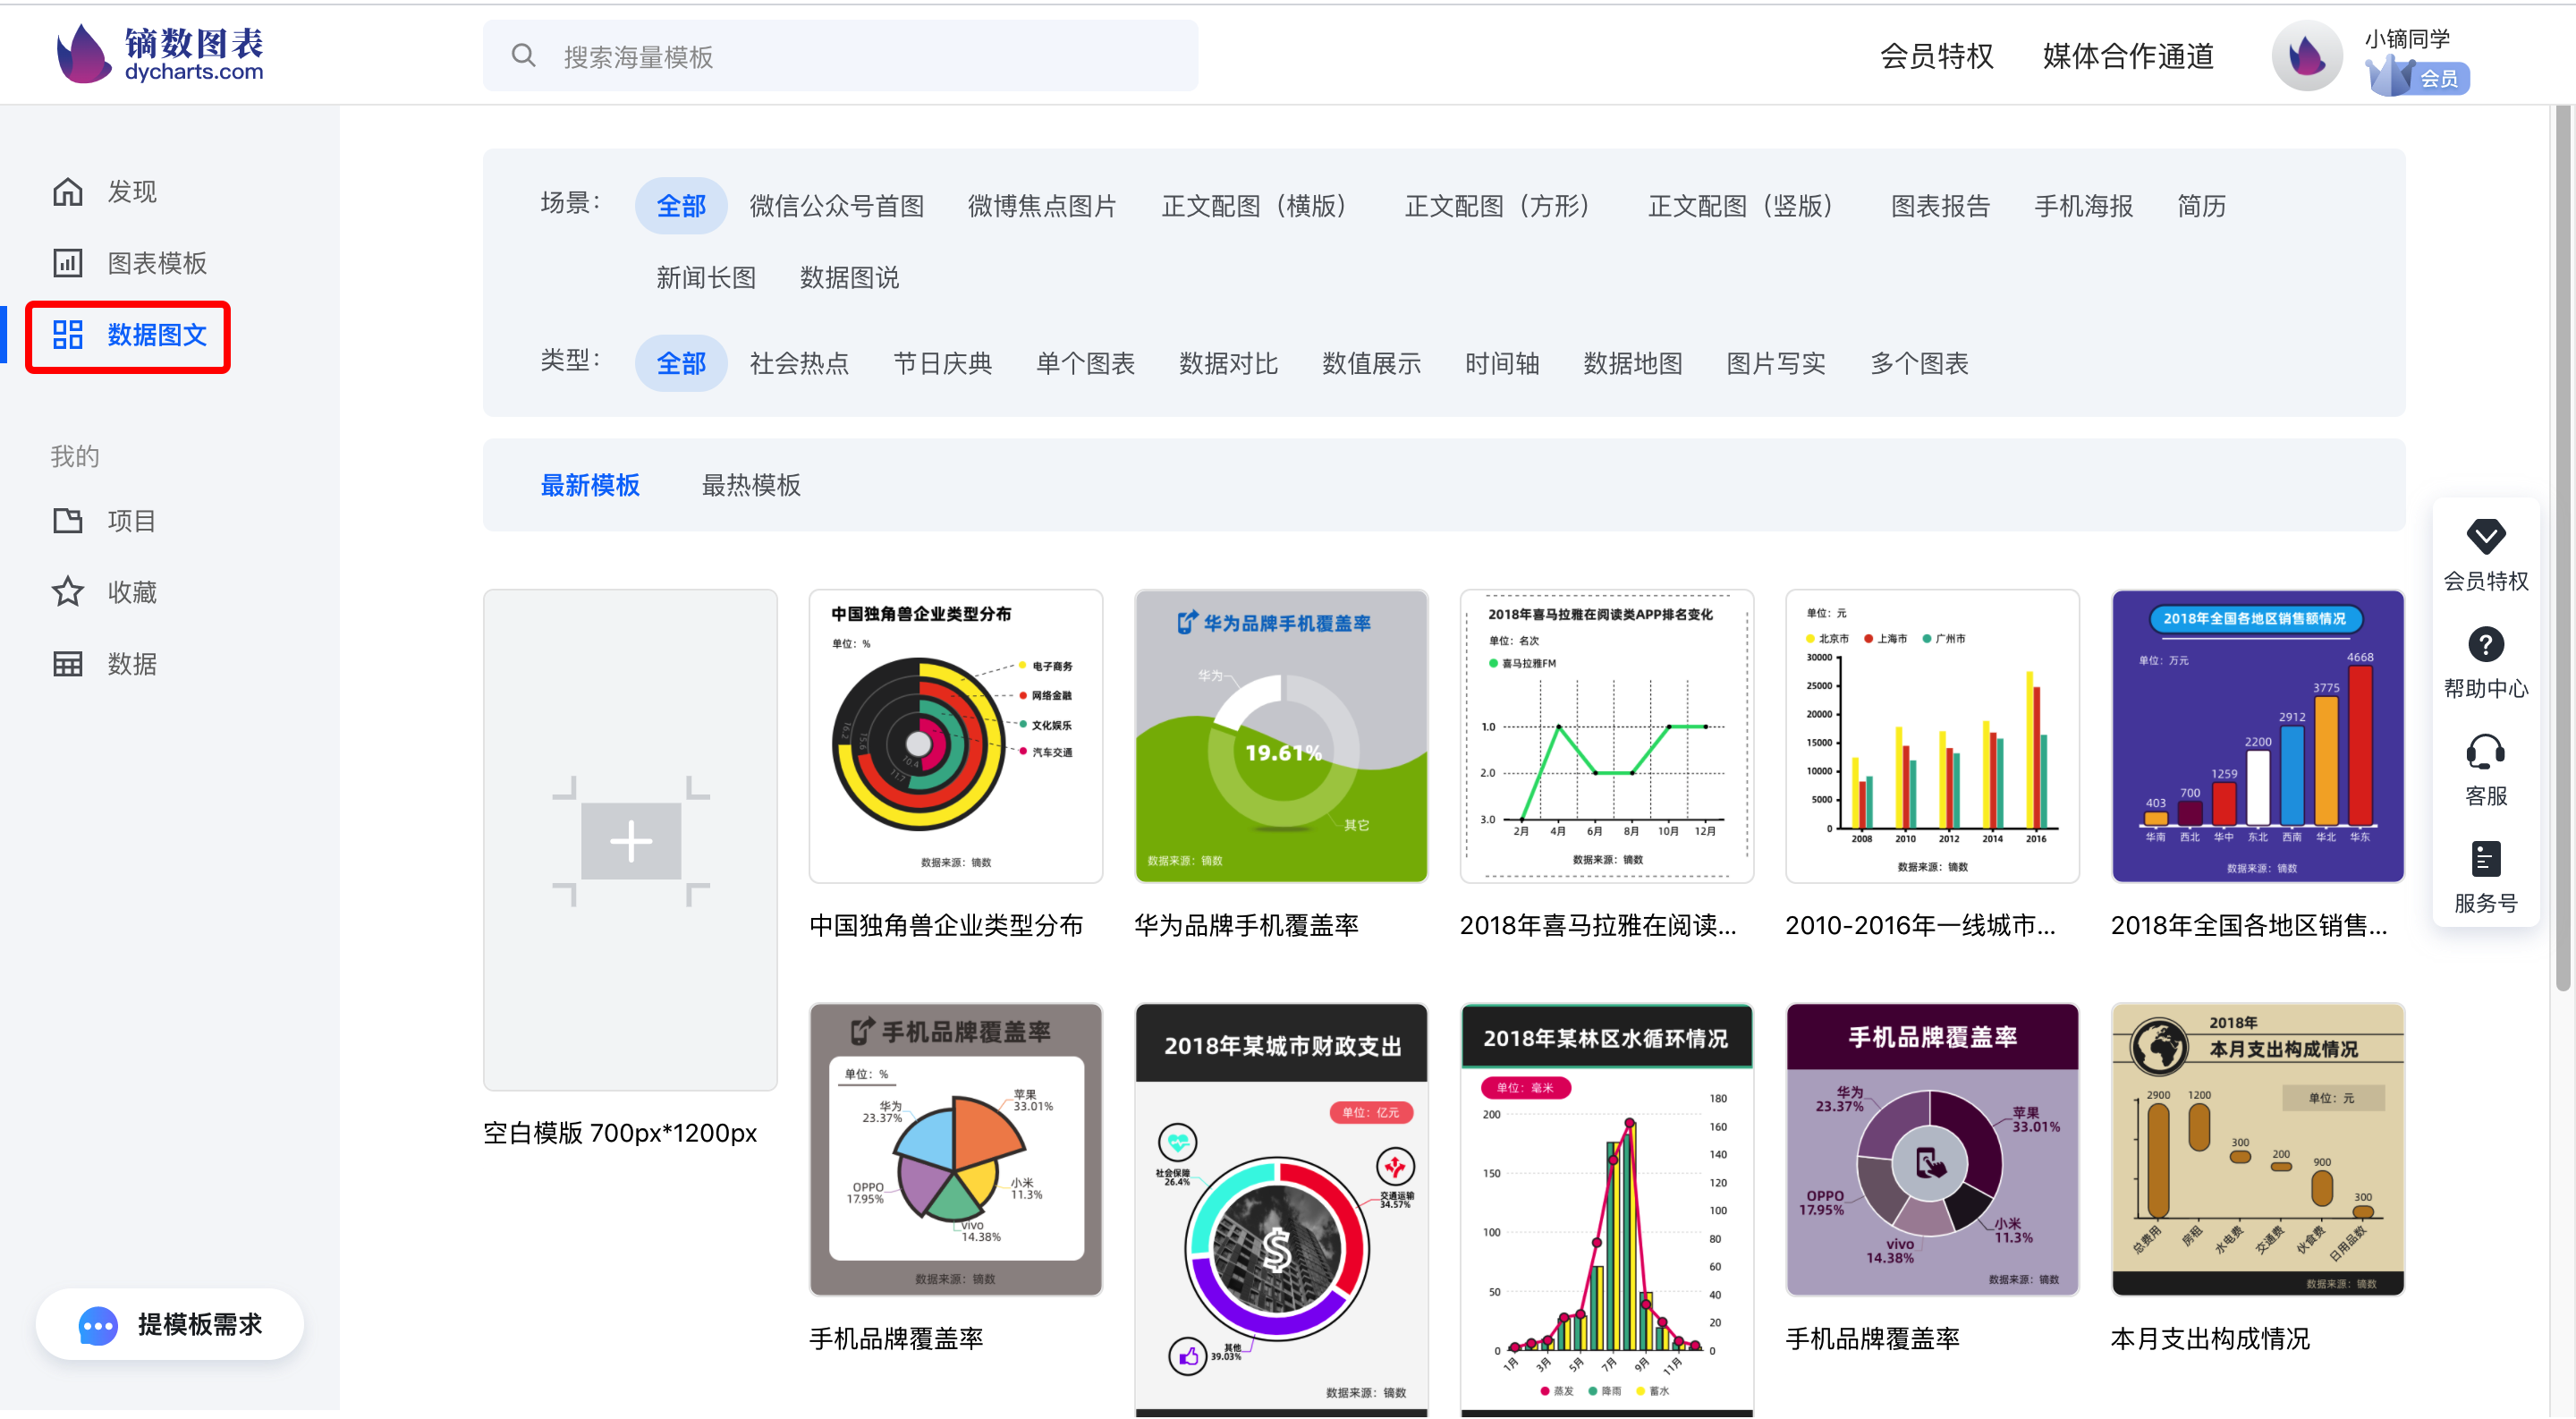Click the dycharts logo icon
The image size is (2576, 1419).
pyautogui.click(x=83, y=54)
